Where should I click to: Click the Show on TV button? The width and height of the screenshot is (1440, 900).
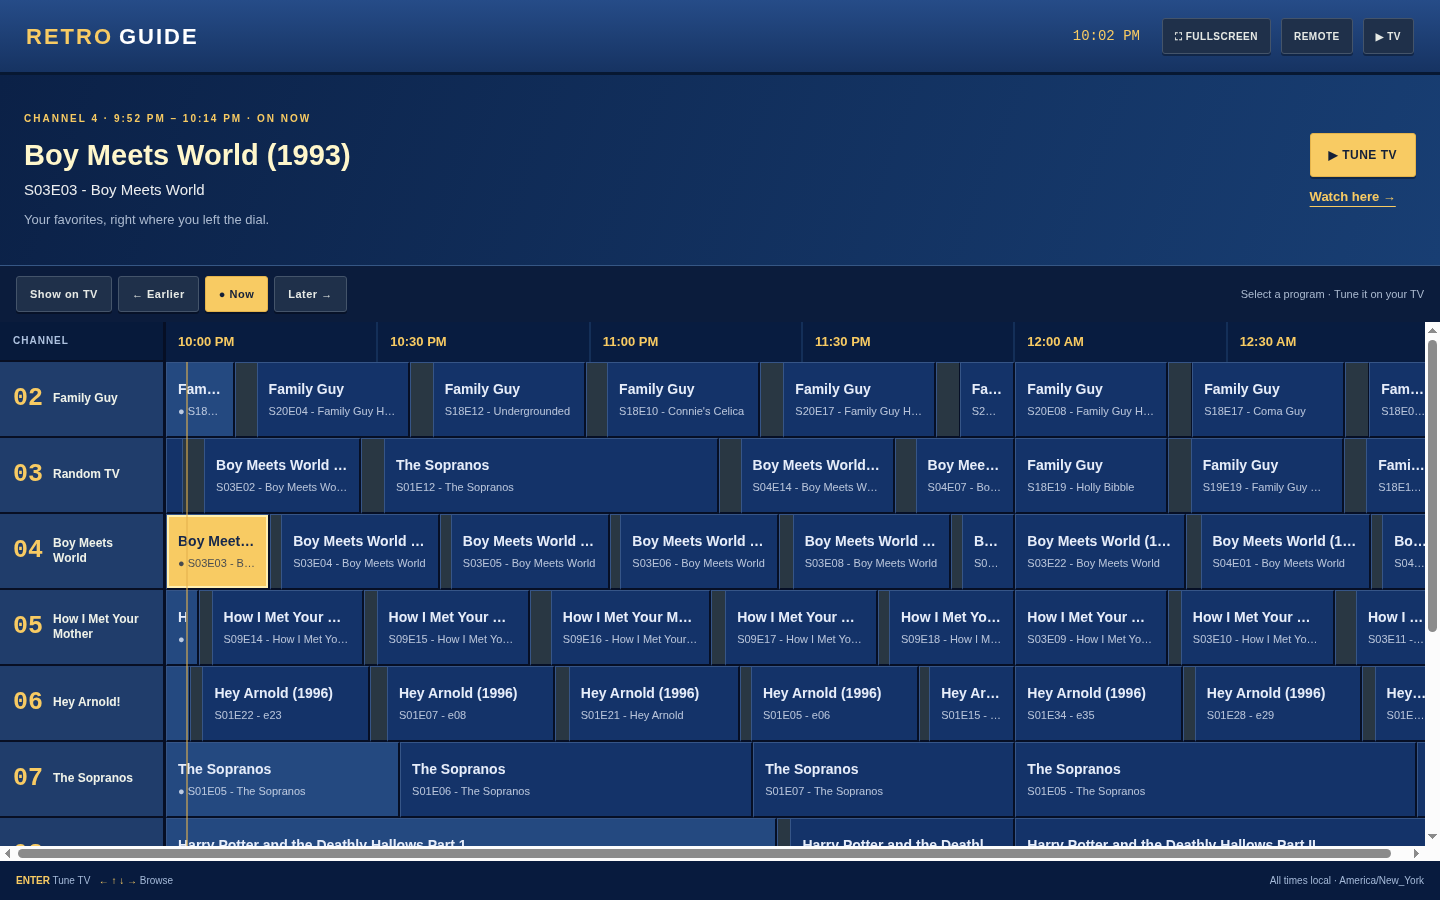64,294
